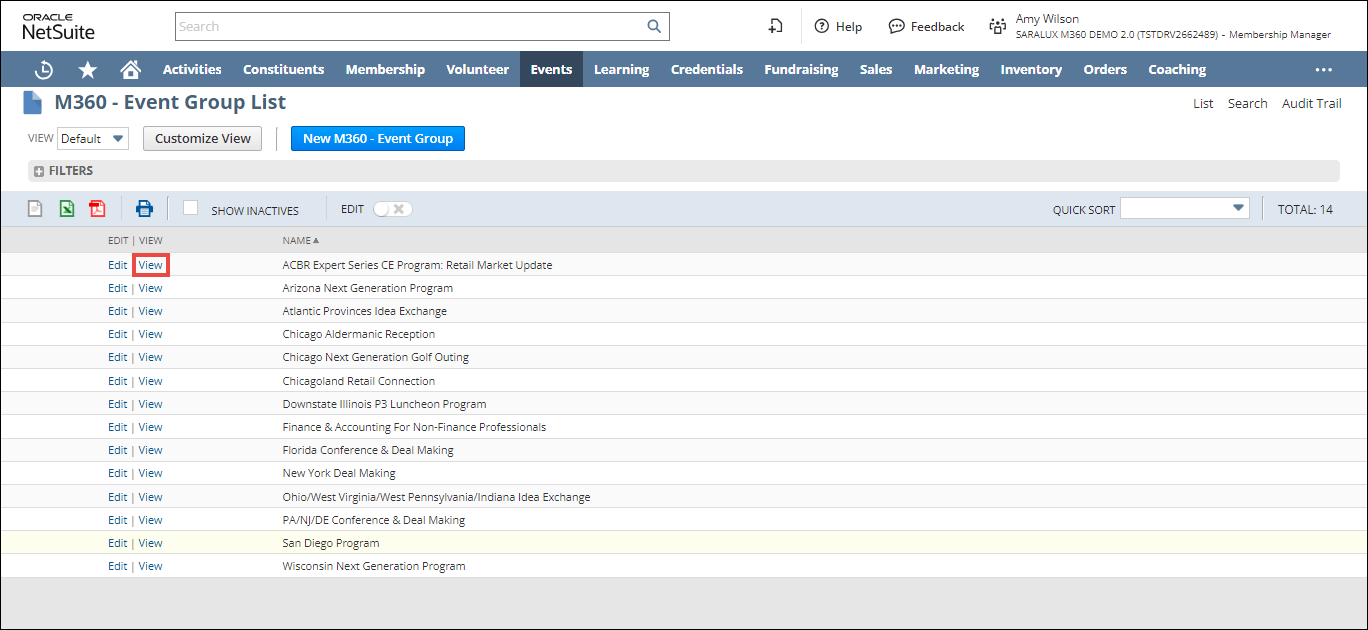Image resolution: width=1368 pixels, height=630 pixels.
Task: Go to the Home house icon
Action: (130, 70)
